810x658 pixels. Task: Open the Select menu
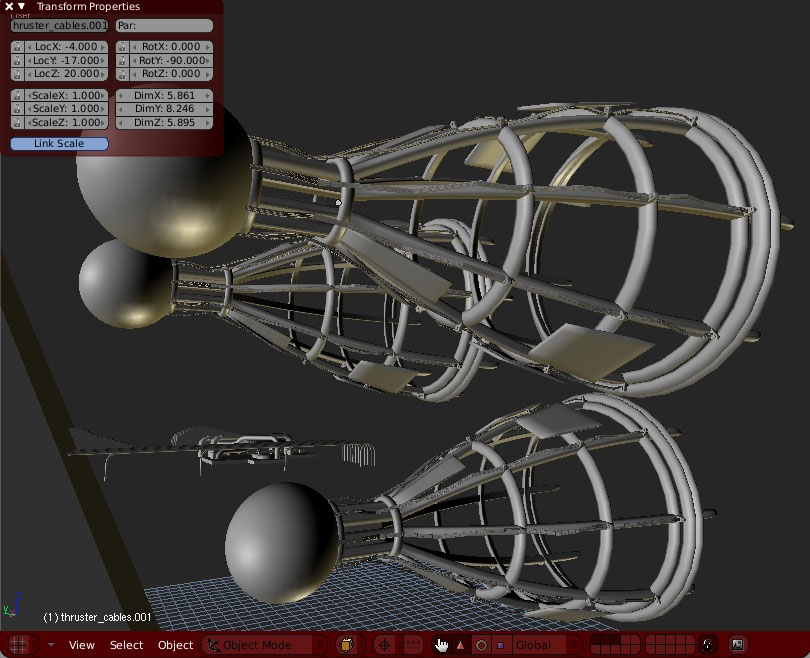point(126,645)
